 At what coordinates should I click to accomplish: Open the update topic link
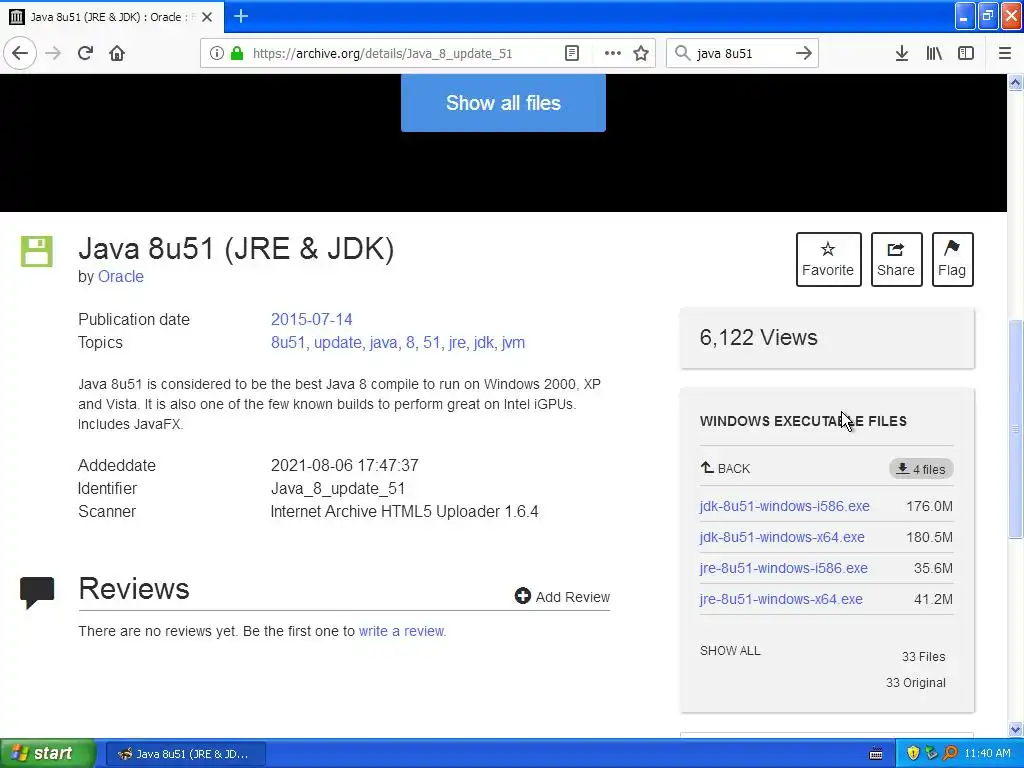click(x=338, y=342)
